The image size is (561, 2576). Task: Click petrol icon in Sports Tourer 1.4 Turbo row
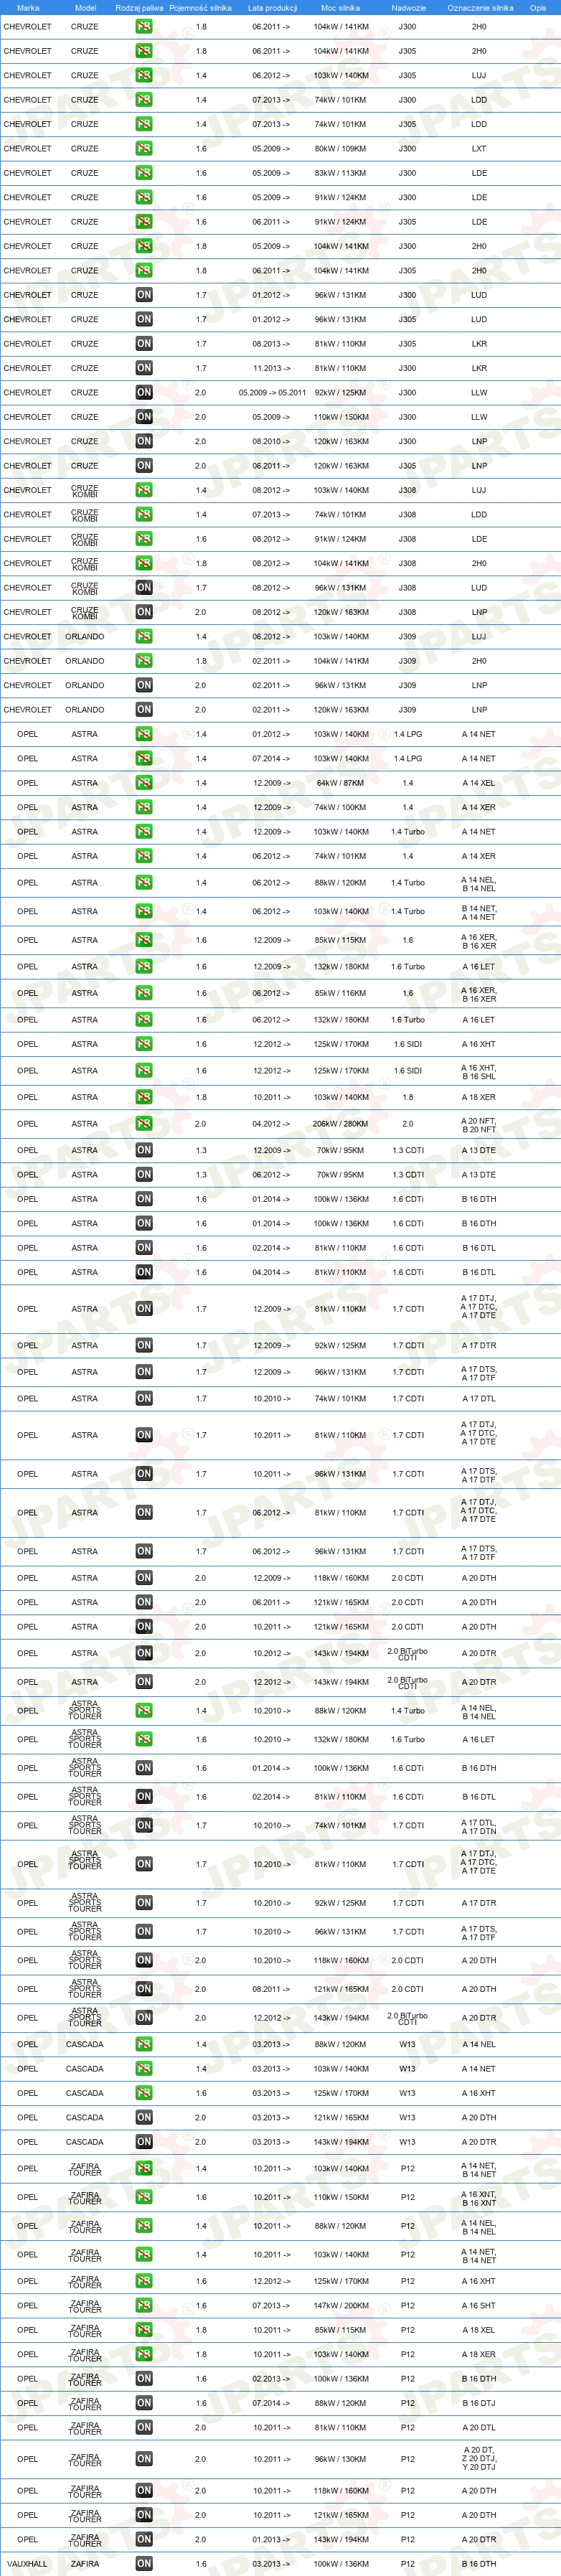click(x=144, y=1710)
